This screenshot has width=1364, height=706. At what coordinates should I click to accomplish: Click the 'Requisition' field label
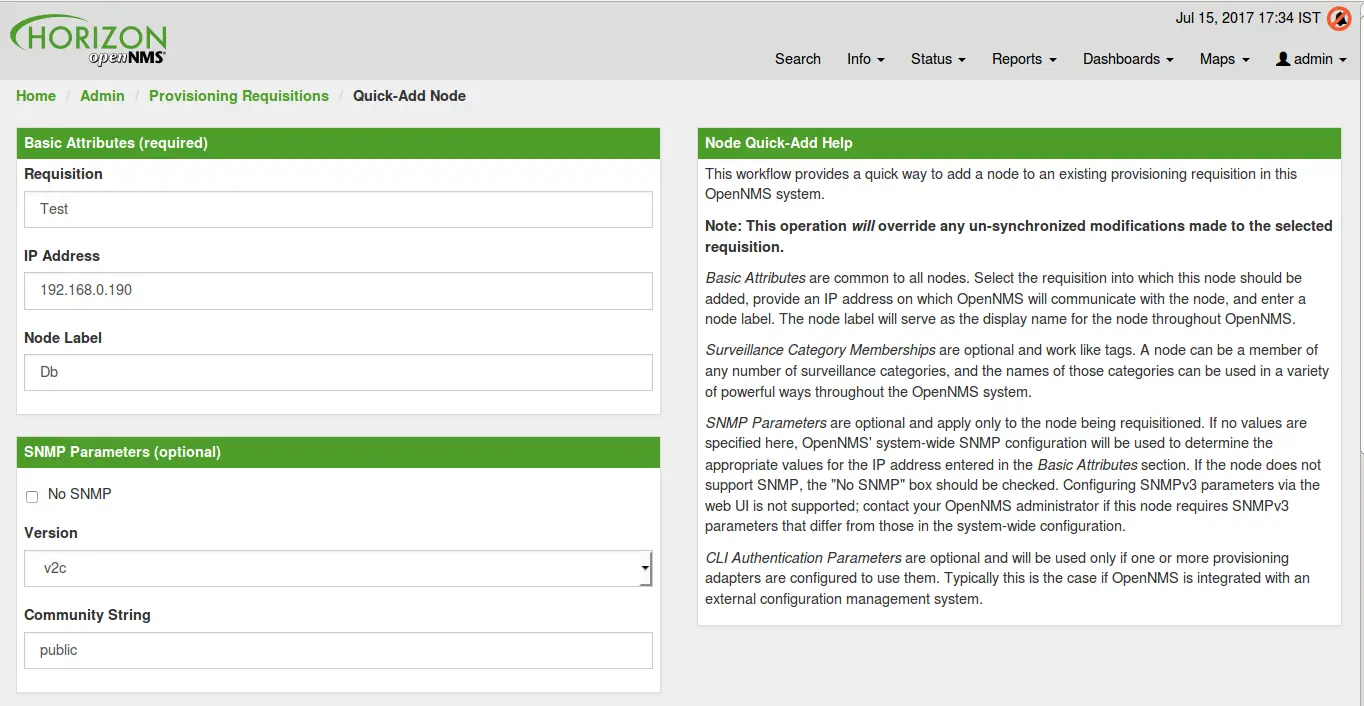63,174
